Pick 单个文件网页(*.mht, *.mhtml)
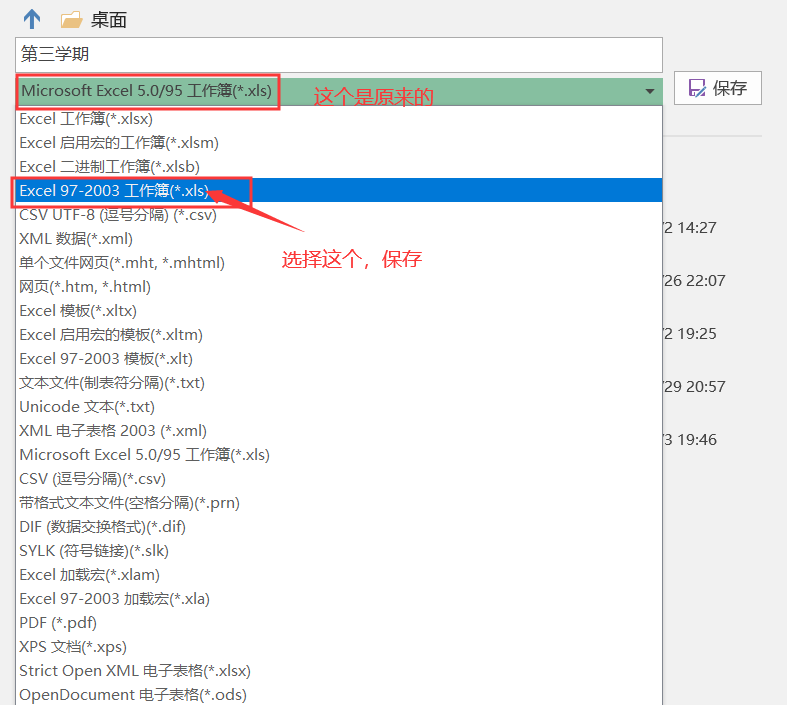Image resolution: width=787 pixels, height=705 pixels. click(x=339, y=263)
